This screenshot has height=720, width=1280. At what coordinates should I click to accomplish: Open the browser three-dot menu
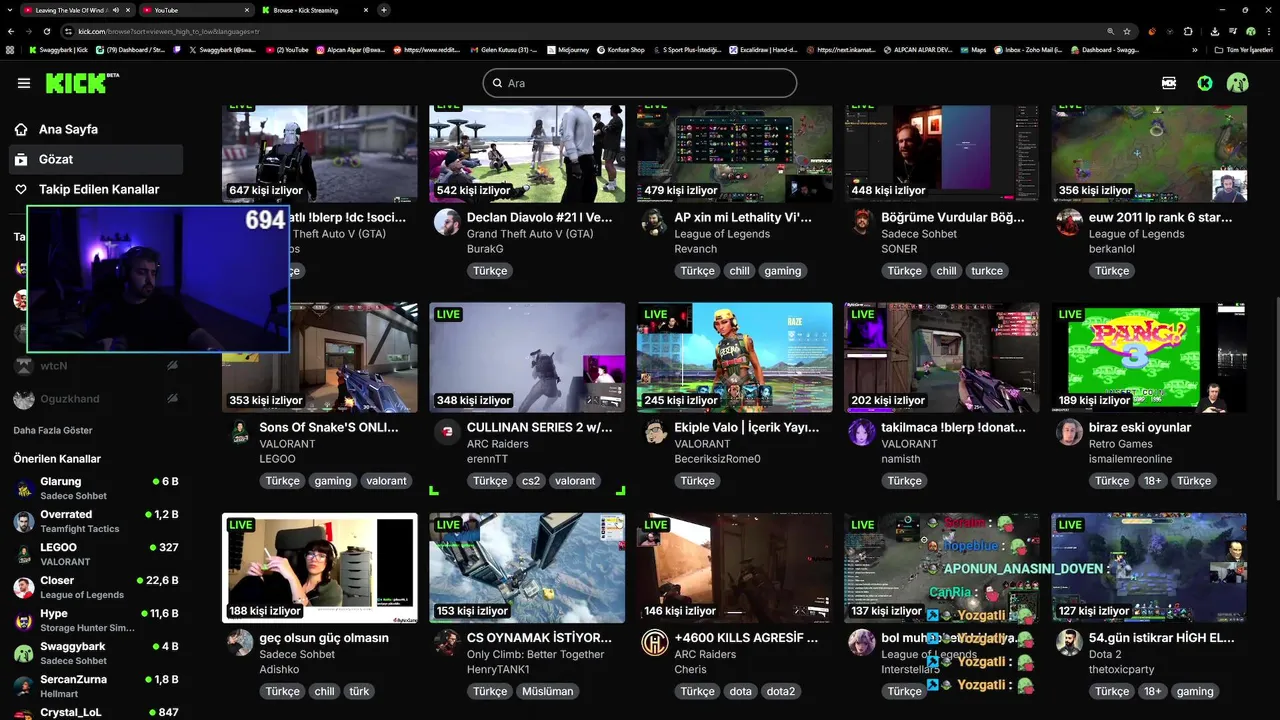click(1268, 31)
